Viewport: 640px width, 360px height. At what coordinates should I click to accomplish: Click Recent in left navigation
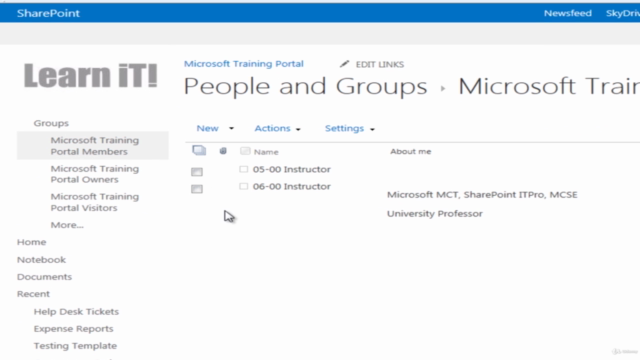[33, 294]
